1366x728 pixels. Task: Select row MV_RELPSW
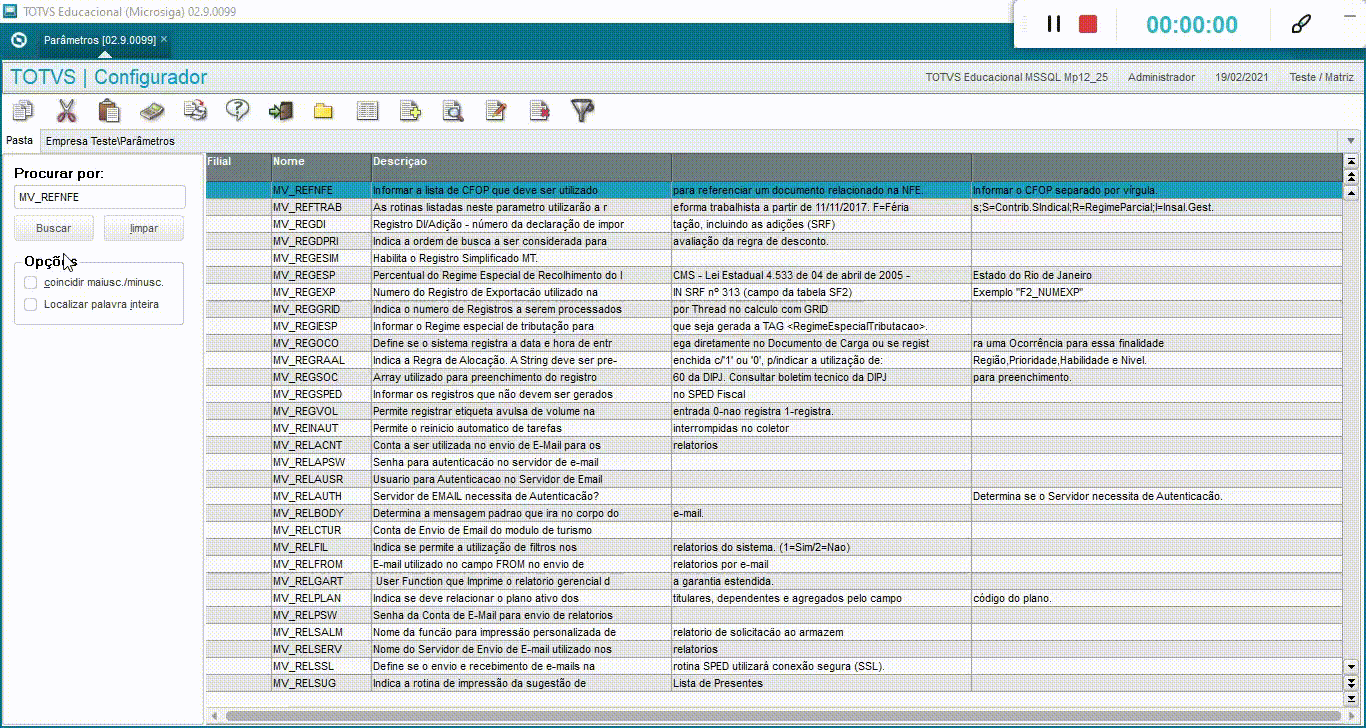pyautogui.click(x=774, y=615)
